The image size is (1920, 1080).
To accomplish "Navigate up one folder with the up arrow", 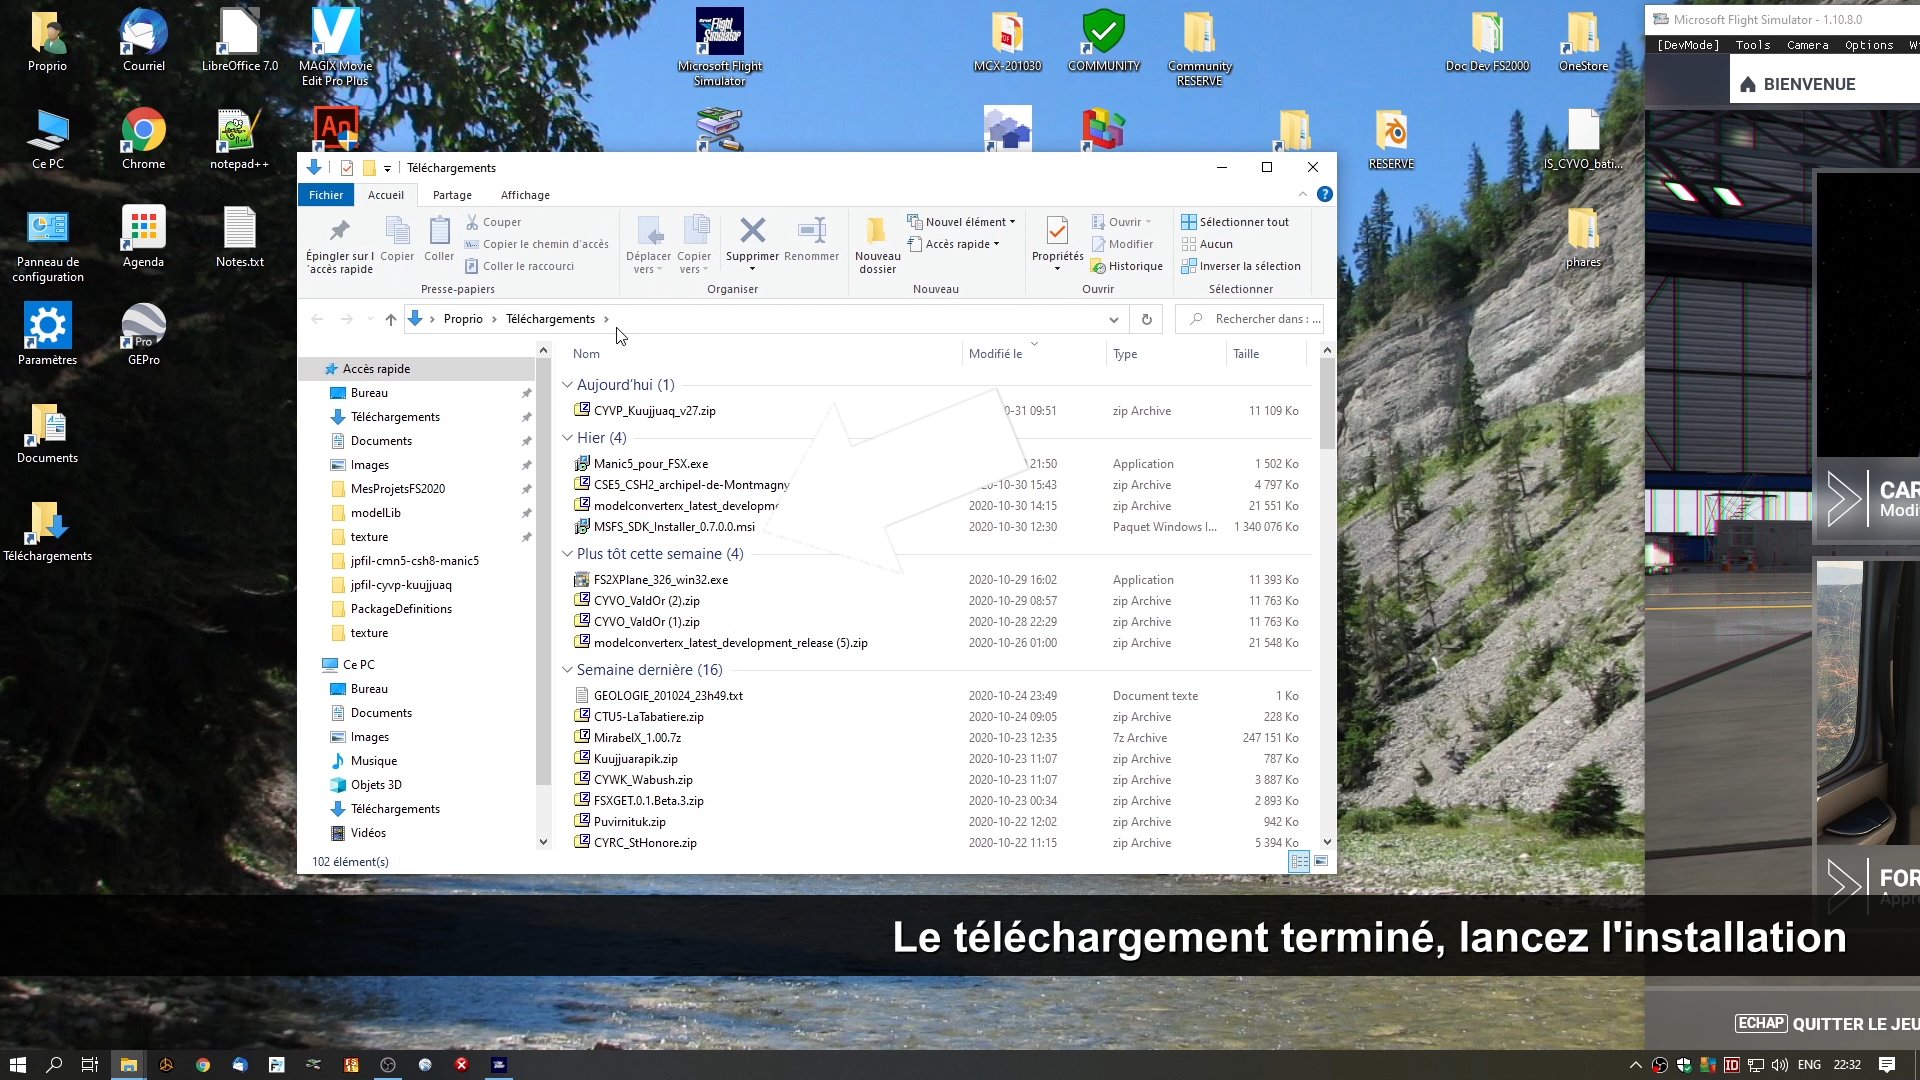I will (391, 319).
